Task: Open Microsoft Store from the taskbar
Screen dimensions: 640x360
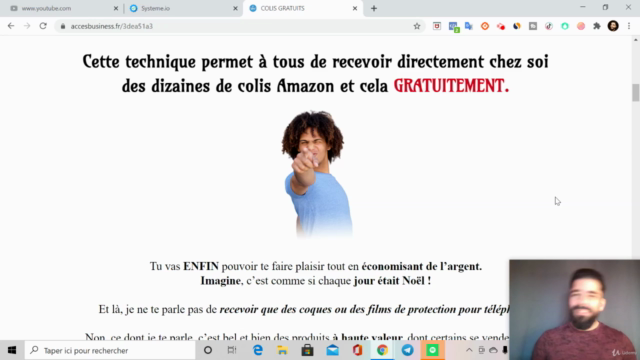Action: click(x=307, y=350)
